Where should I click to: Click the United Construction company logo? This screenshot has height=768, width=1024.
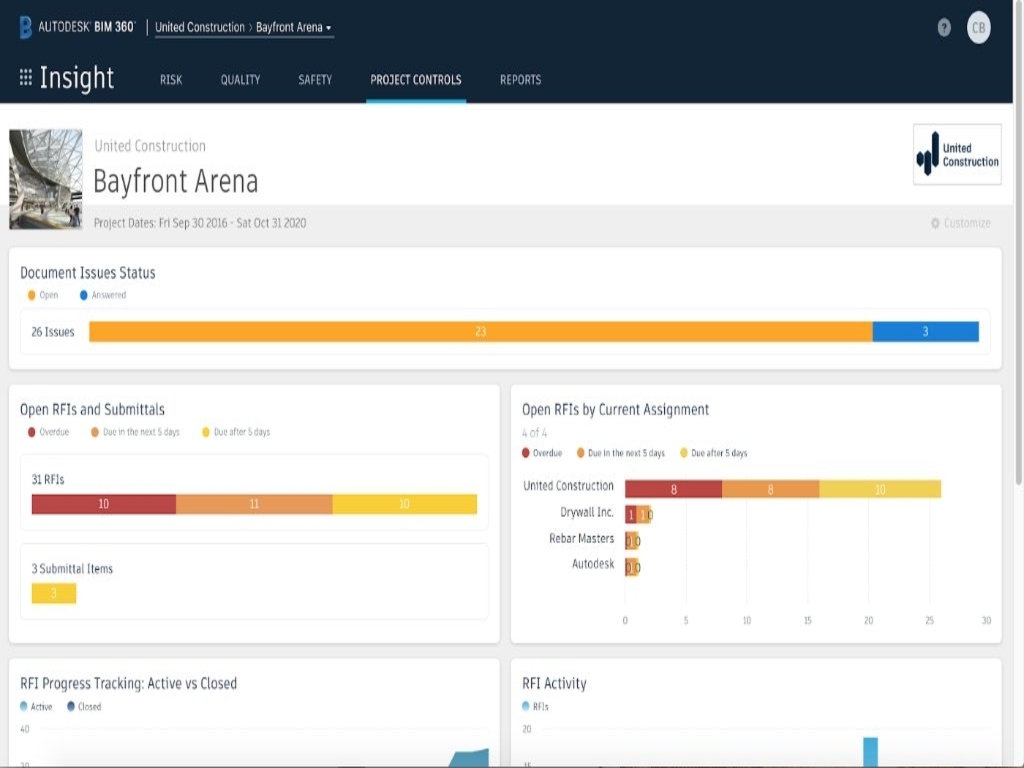(x=957, y=155)
